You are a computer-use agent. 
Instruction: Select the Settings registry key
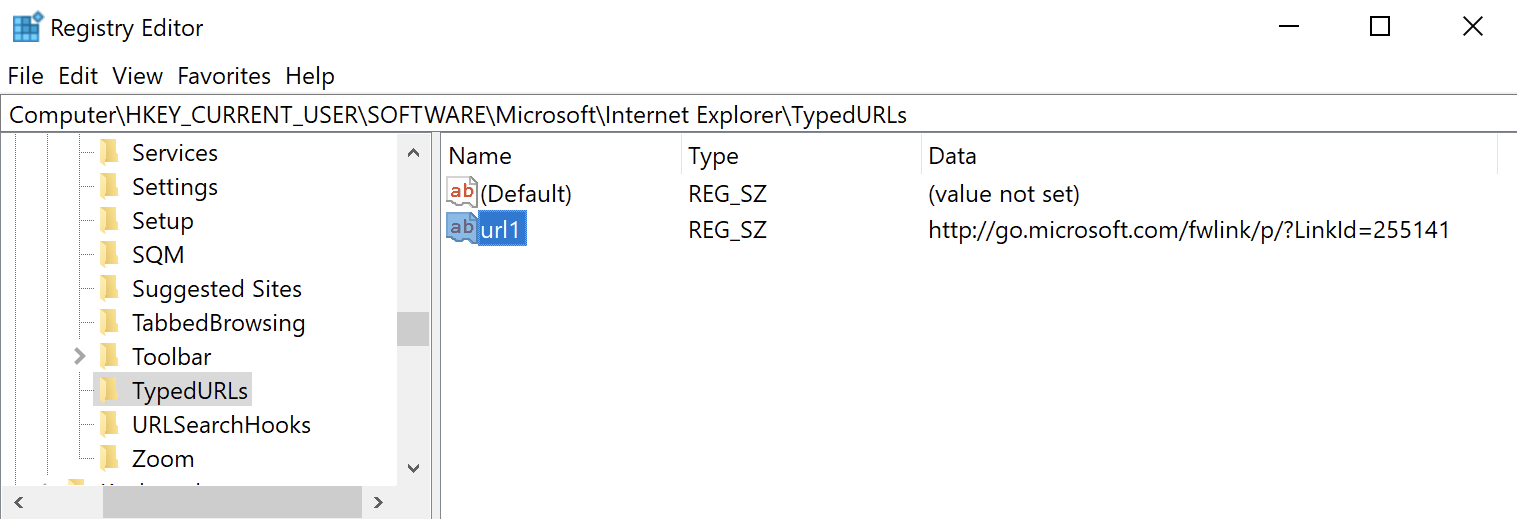(x=175, y=187)
